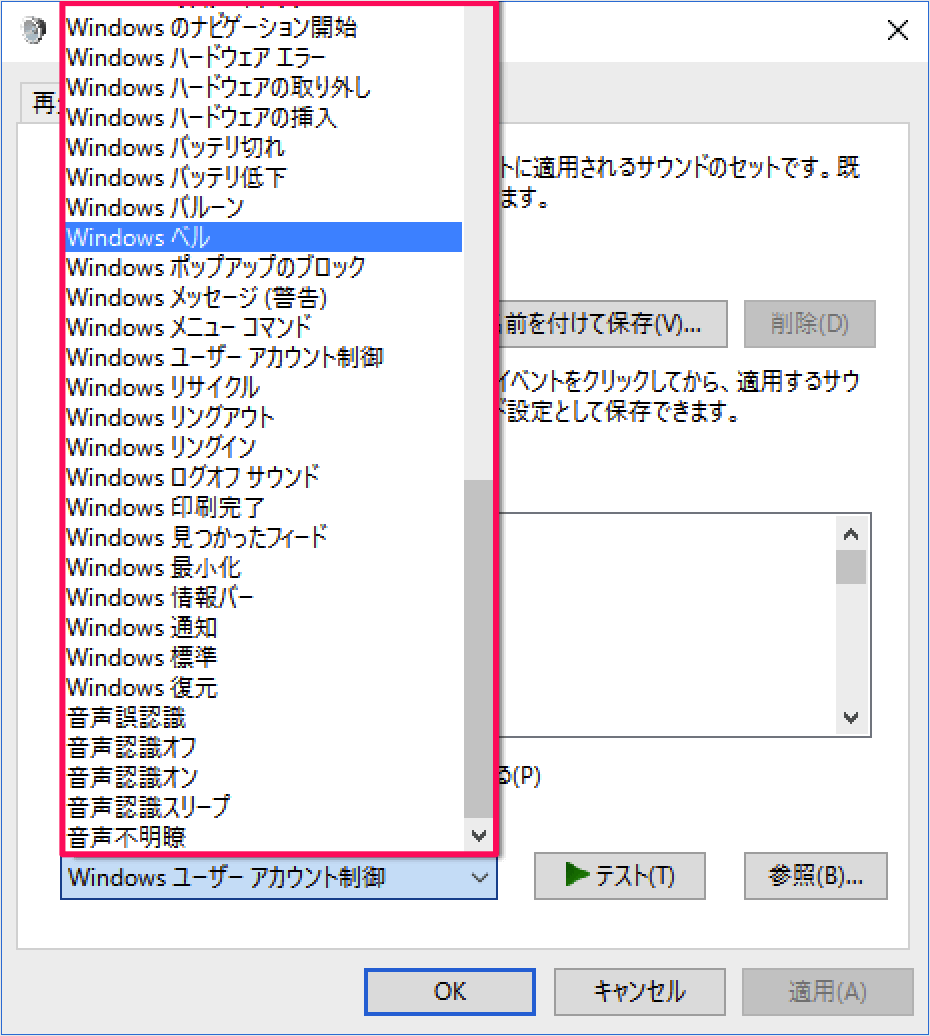This screenshot has height=1036, width=930.
Task: Select 'Windows ハードウェアの取り外し' option
Action: [264, 88]
